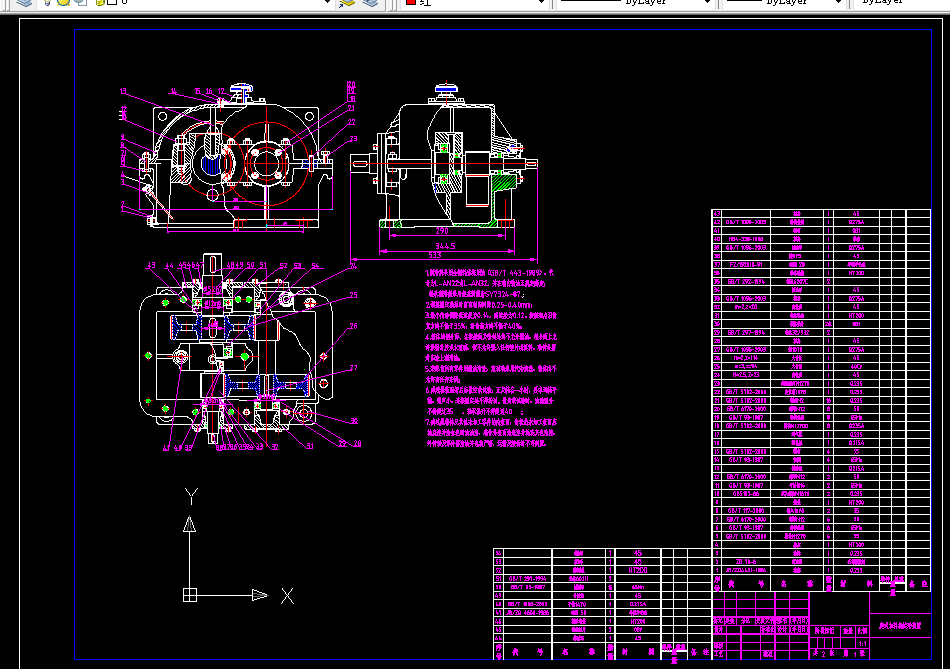Open the Layer Properties Manager icon

[24, 2]
